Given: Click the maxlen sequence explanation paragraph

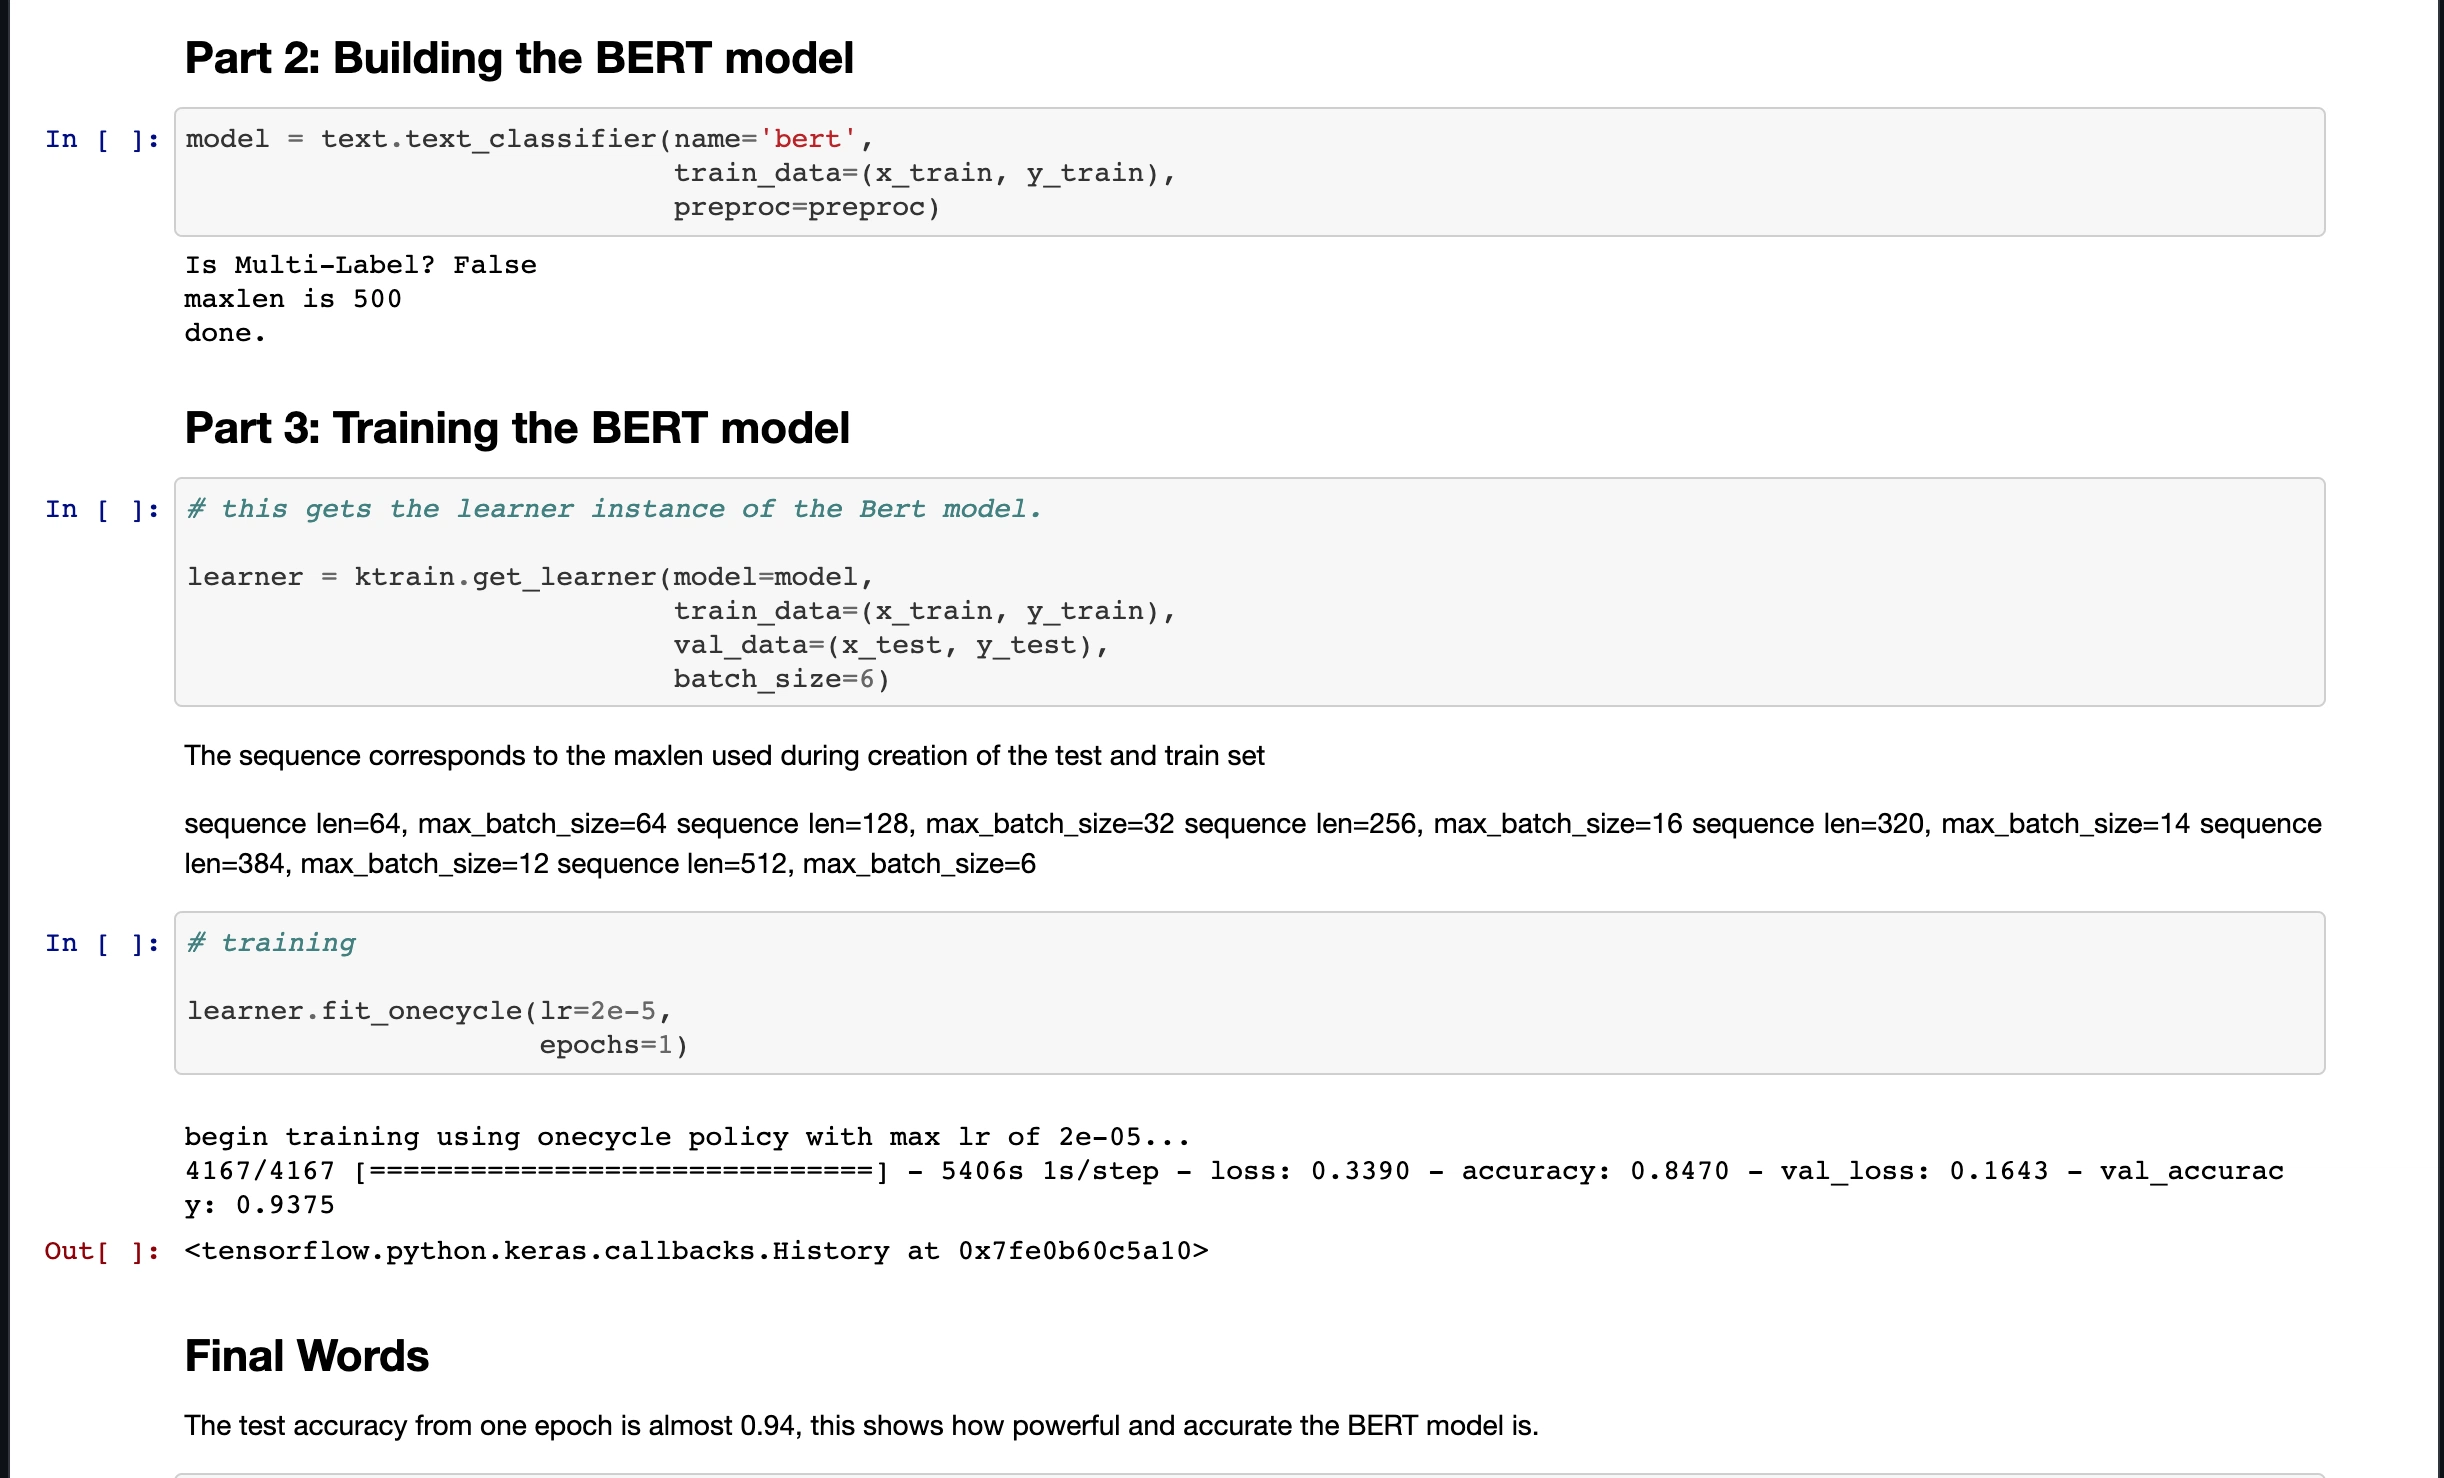Looking at the screenshot, I should coord(724,756).
